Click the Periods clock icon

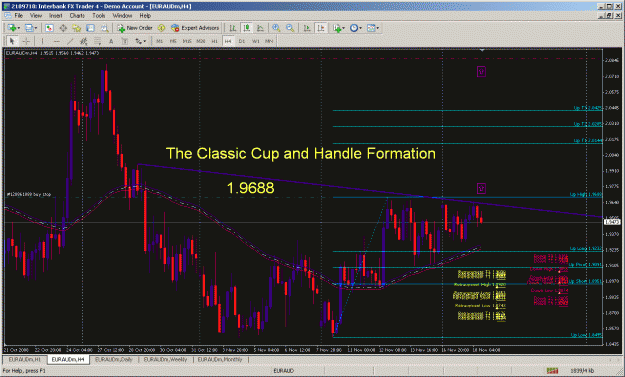tap(354, 28)
